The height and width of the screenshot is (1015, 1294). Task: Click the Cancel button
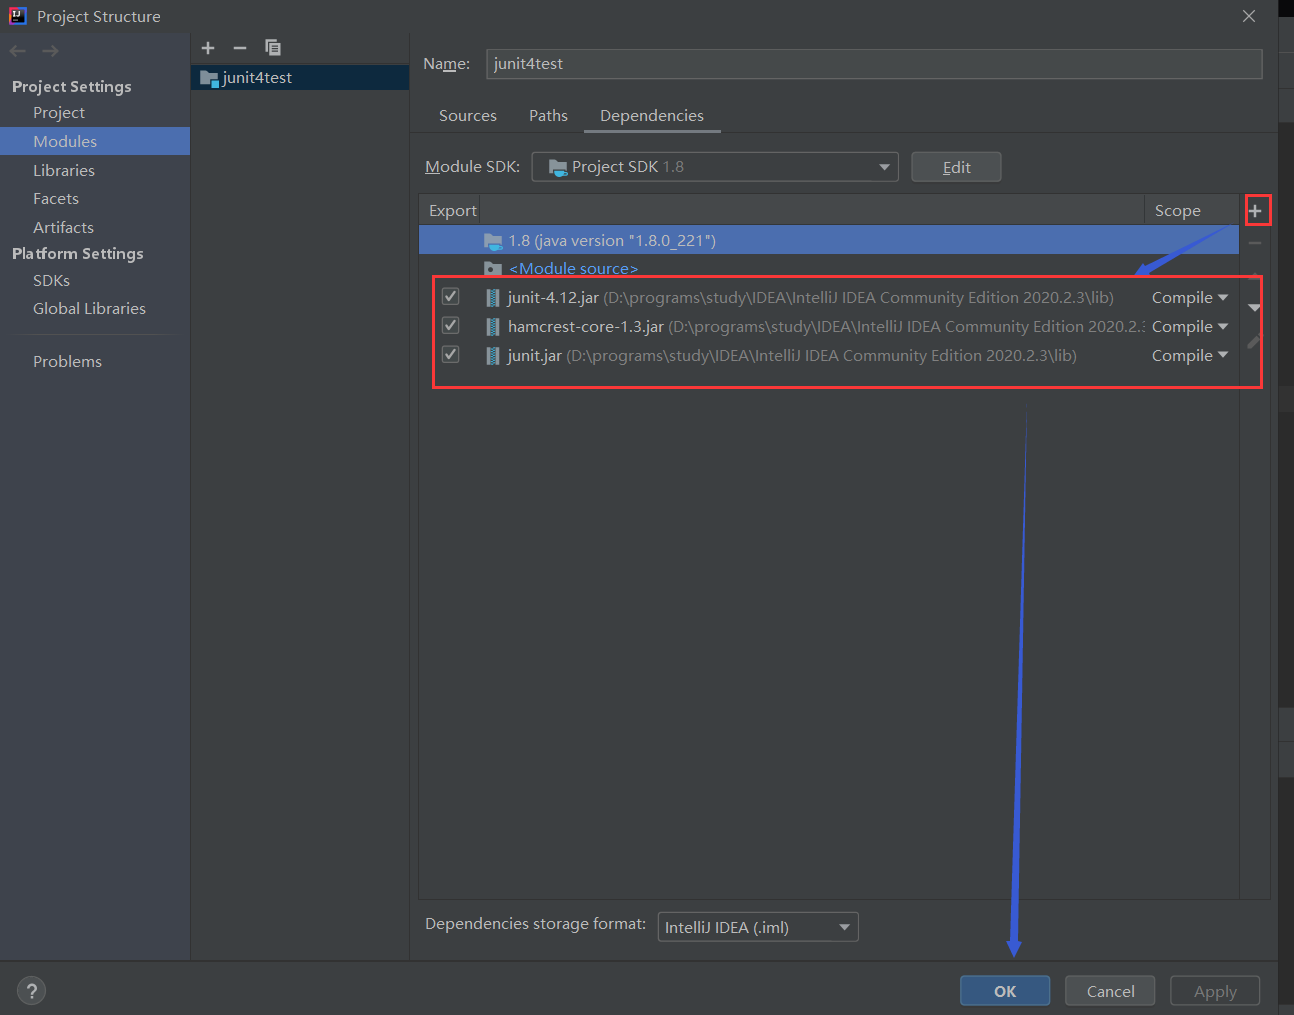(x=1110, y=991)
